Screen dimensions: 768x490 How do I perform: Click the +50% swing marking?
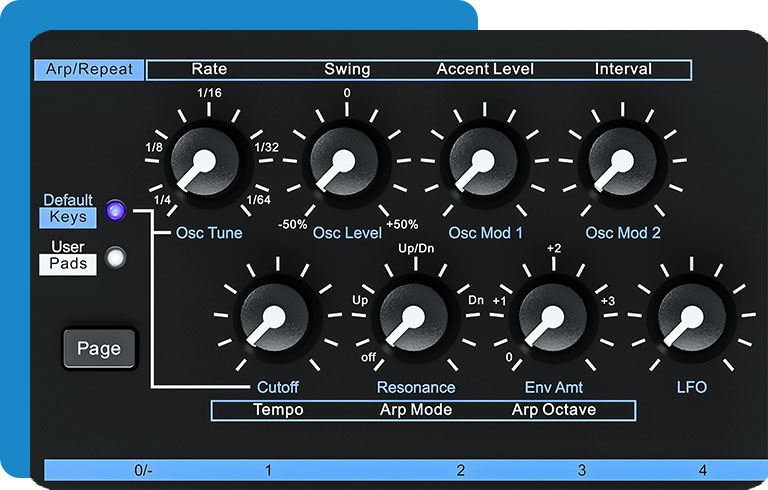[402, 225]
